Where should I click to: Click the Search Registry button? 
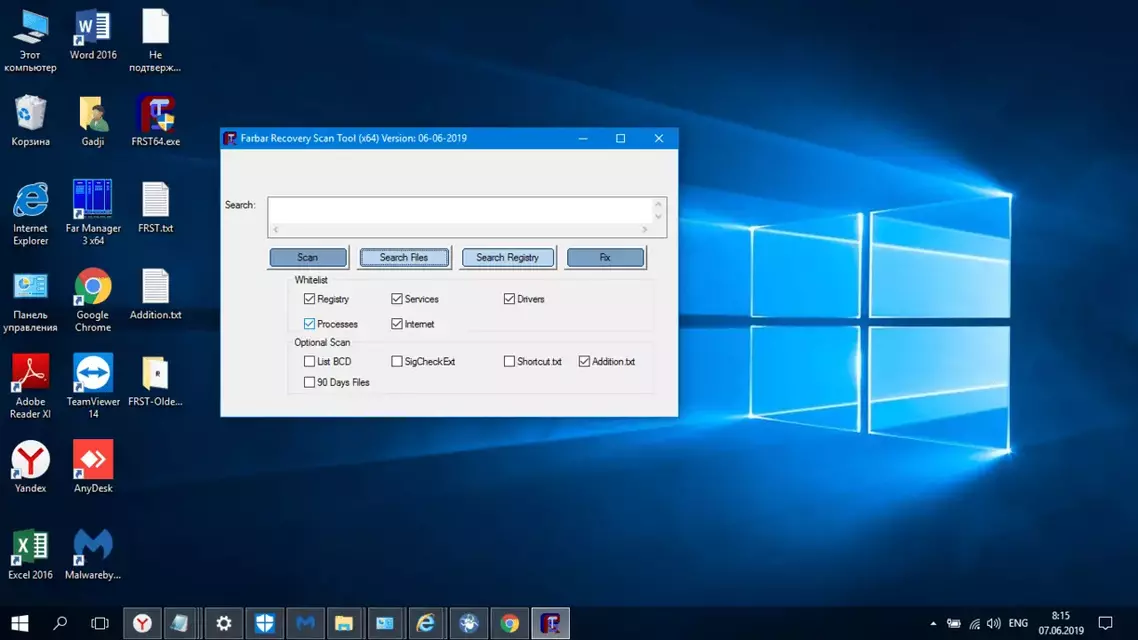coord(507,258)
